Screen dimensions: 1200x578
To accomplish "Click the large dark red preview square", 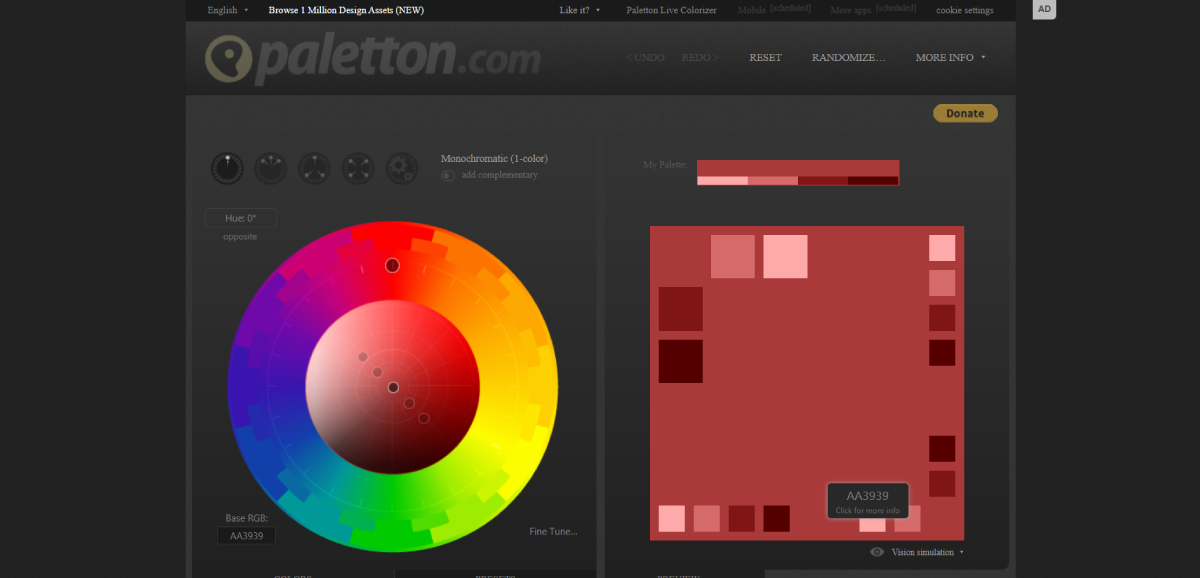I will [x=680, y=309].
